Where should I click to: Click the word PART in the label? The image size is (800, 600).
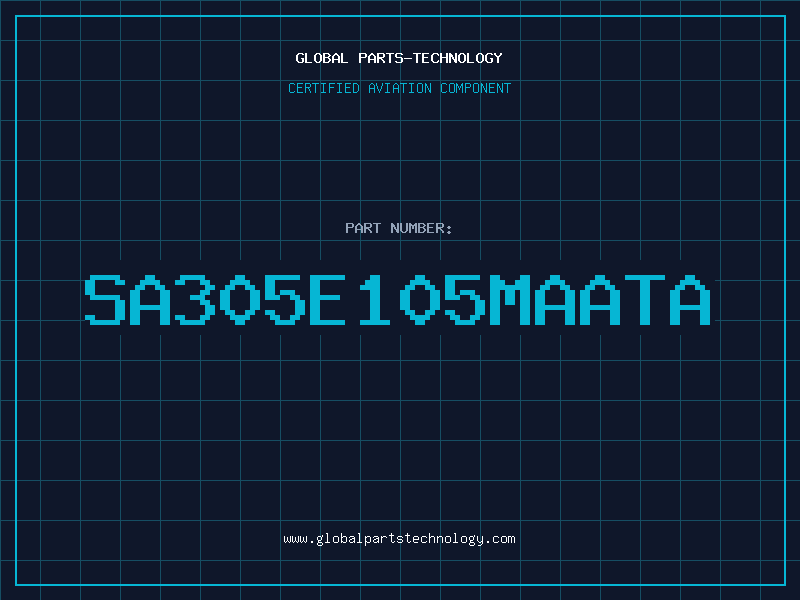pos(363,229)
